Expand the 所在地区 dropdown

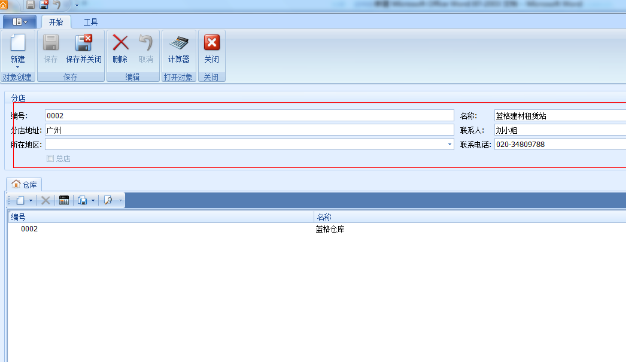450,144
